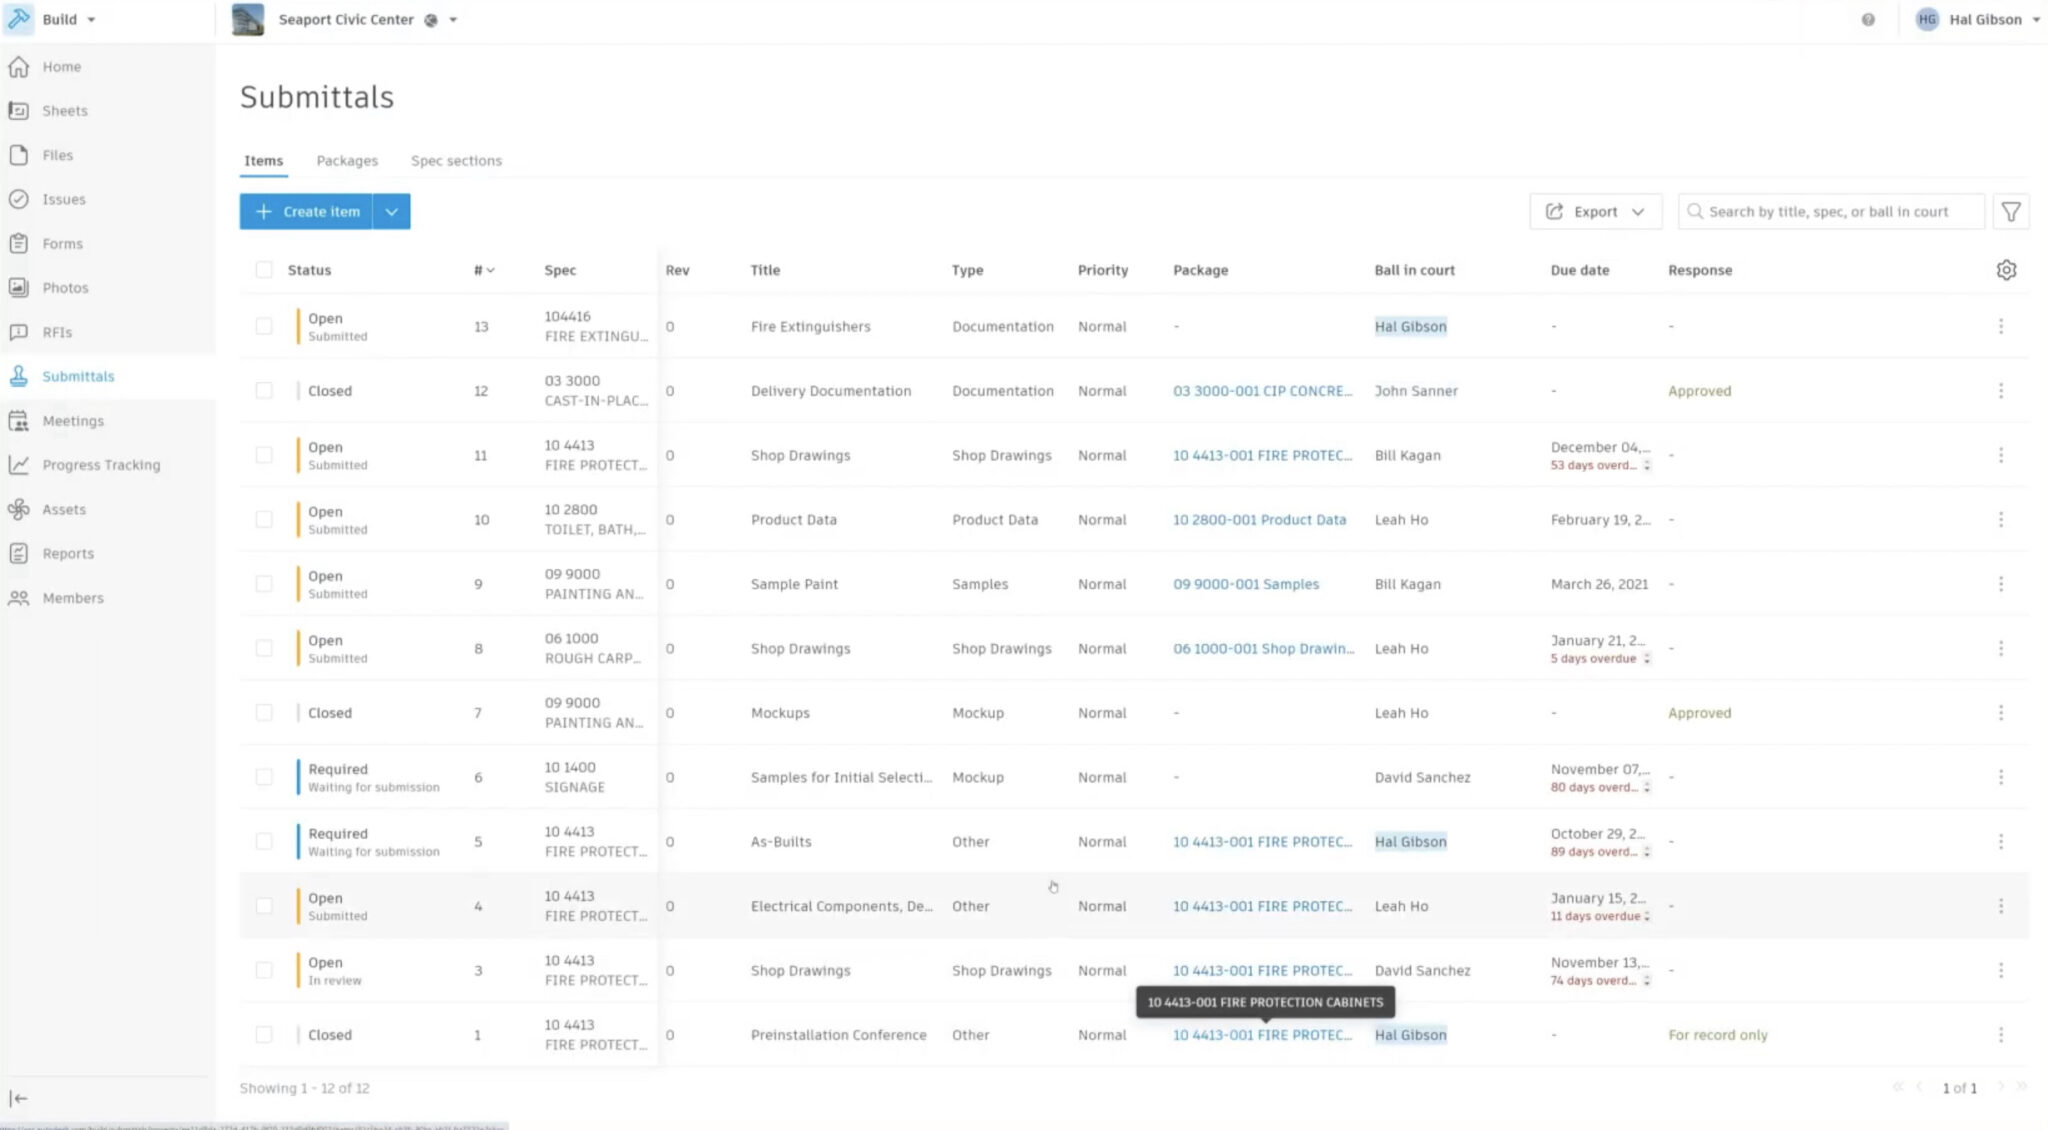The image size is (2048, 1130).
Task: Open RFIs from the sidebar
Action: coord(57,332)
